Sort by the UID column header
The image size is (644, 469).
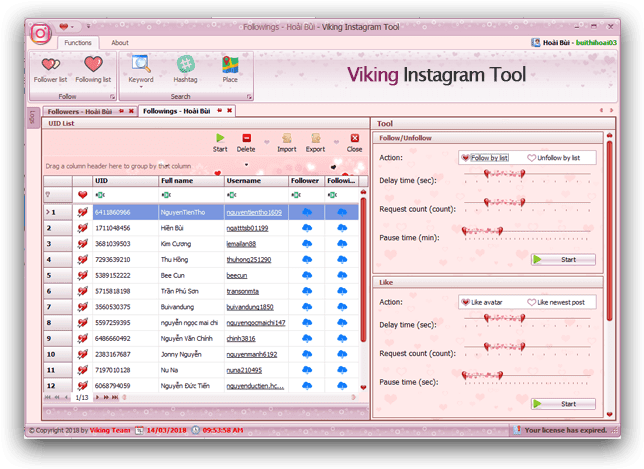(x=125, y=181)
